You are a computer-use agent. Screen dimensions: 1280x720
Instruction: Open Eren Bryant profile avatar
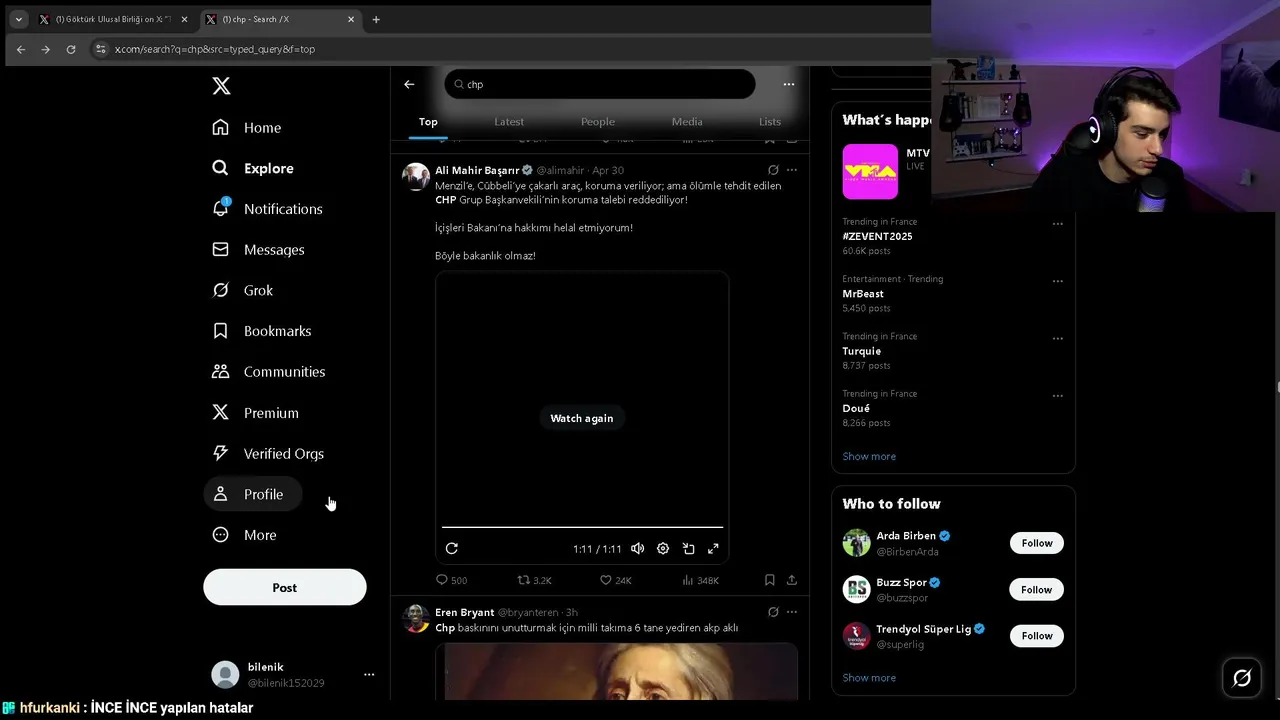pos(416,618)
